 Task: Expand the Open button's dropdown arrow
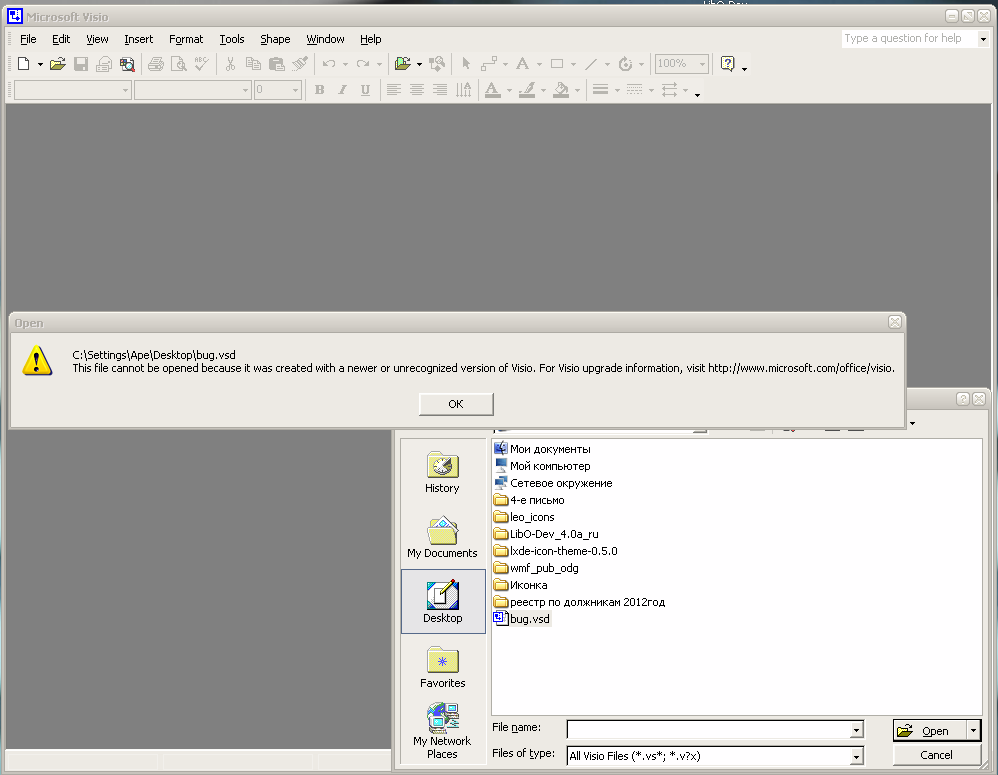(974, 731)
